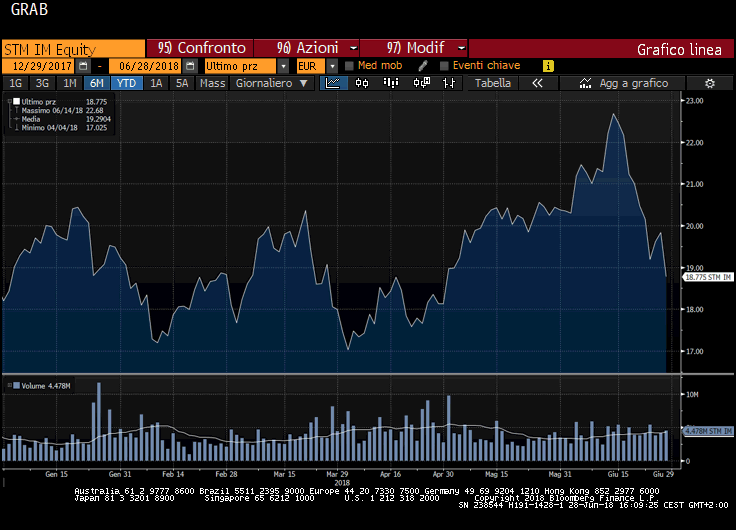Click the 95) Confronto button
736x530 pixels.
click(200, 48)
